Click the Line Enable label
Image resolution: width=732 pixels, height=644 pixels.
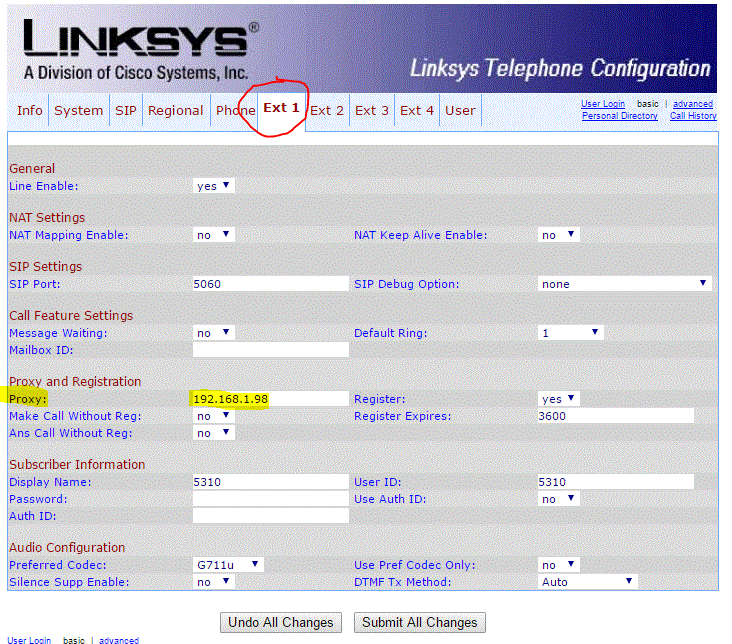tap(43, 186)
